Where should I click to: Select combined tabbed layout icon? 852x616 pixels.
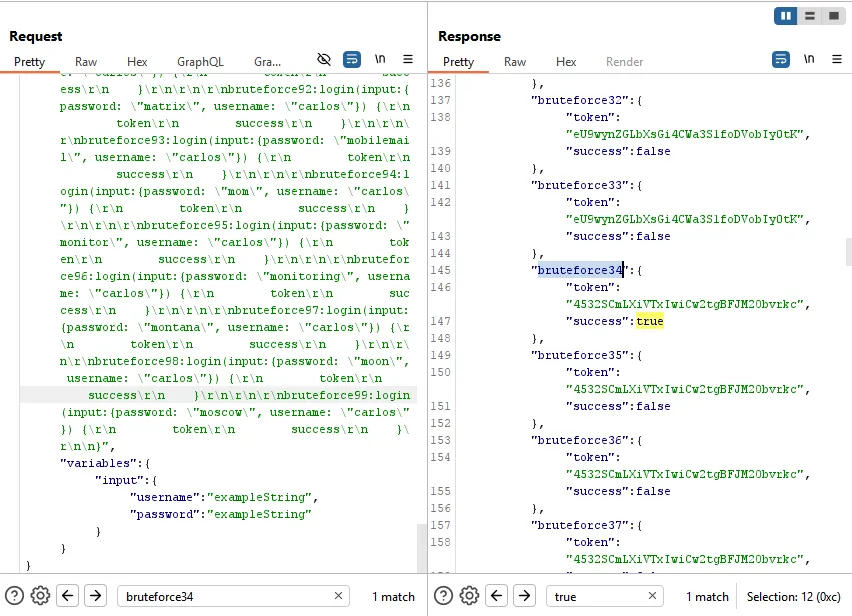click(834, 16)
